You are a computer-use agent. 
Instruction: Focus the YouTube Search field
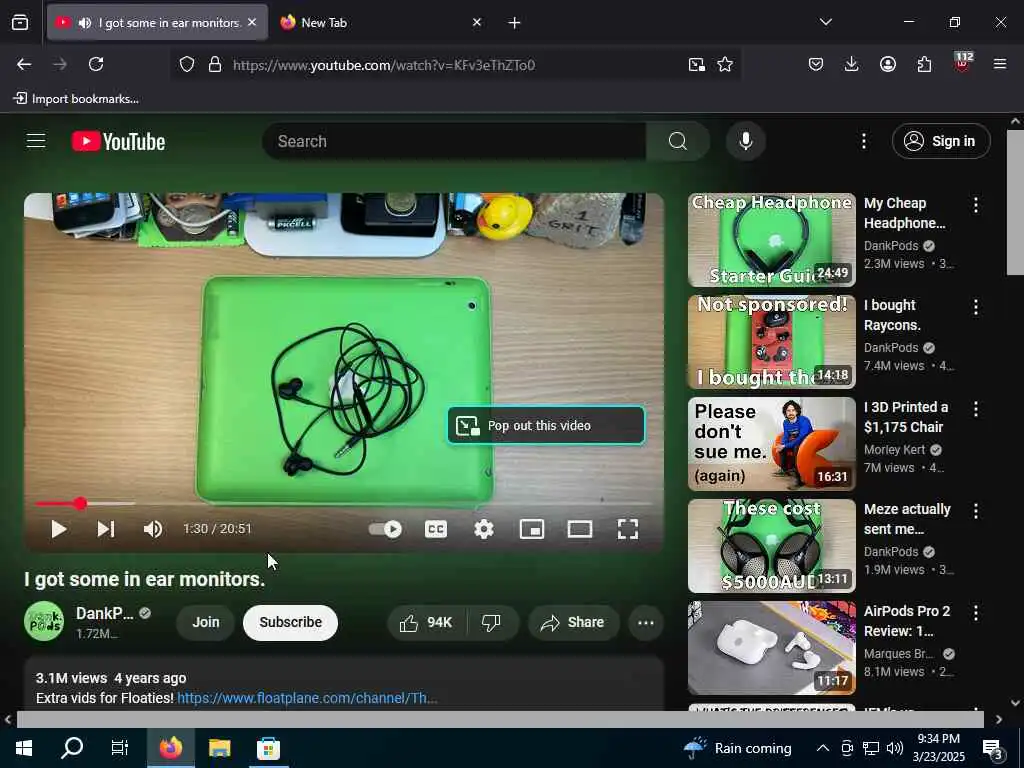click(454, 141)
